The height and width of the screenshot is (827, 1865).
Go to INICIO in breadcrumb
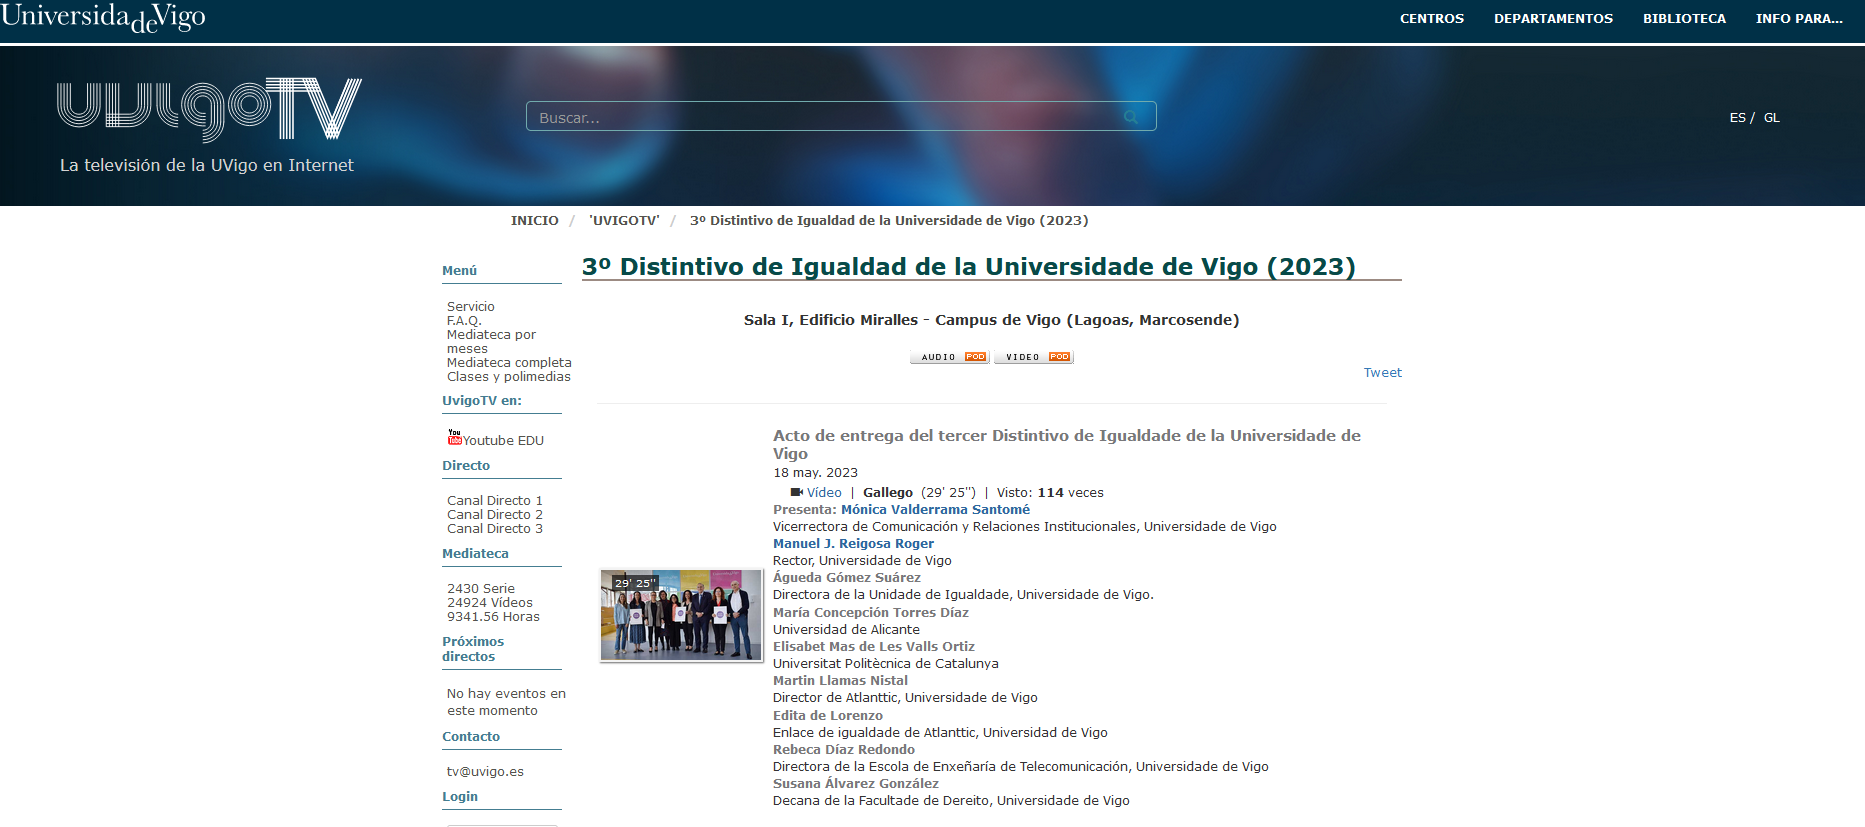[x=534, y=221]
